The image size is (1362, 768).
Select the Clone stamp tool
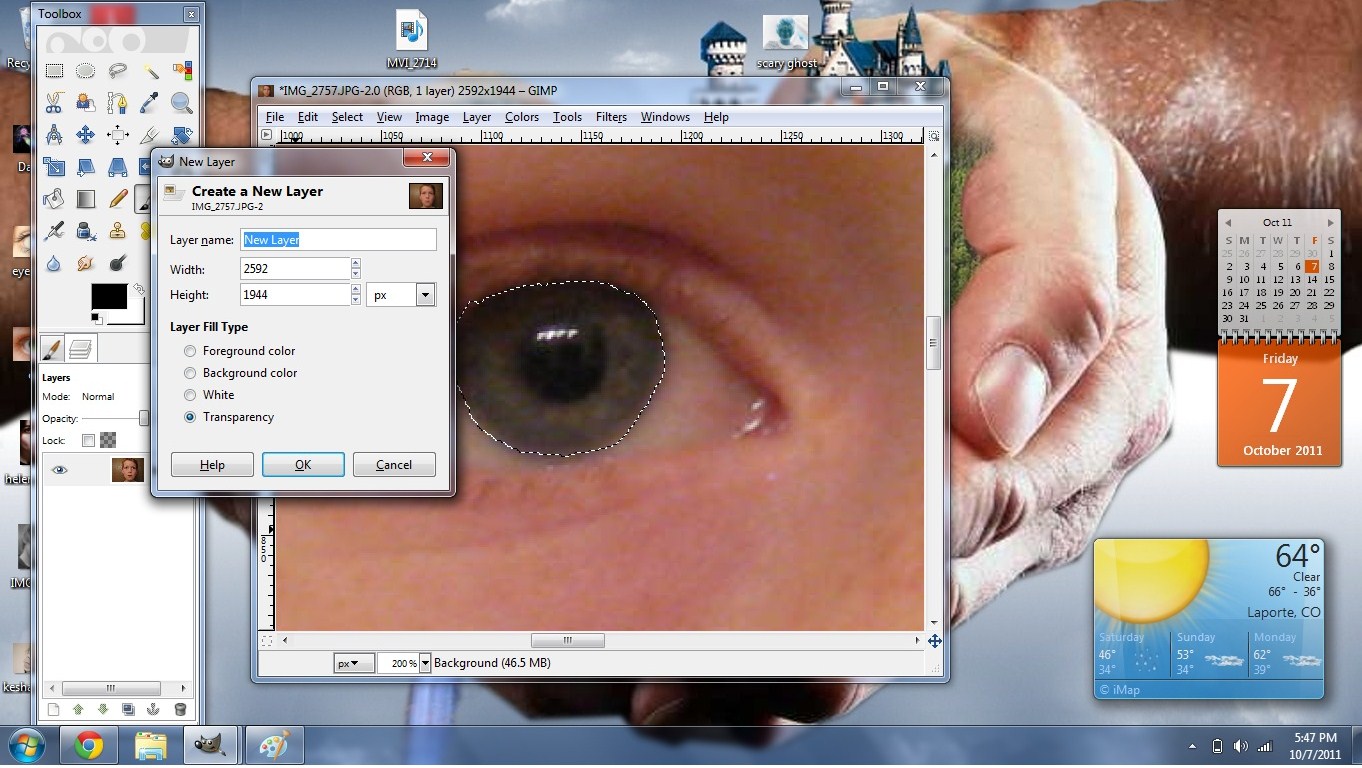coord(118,231)
